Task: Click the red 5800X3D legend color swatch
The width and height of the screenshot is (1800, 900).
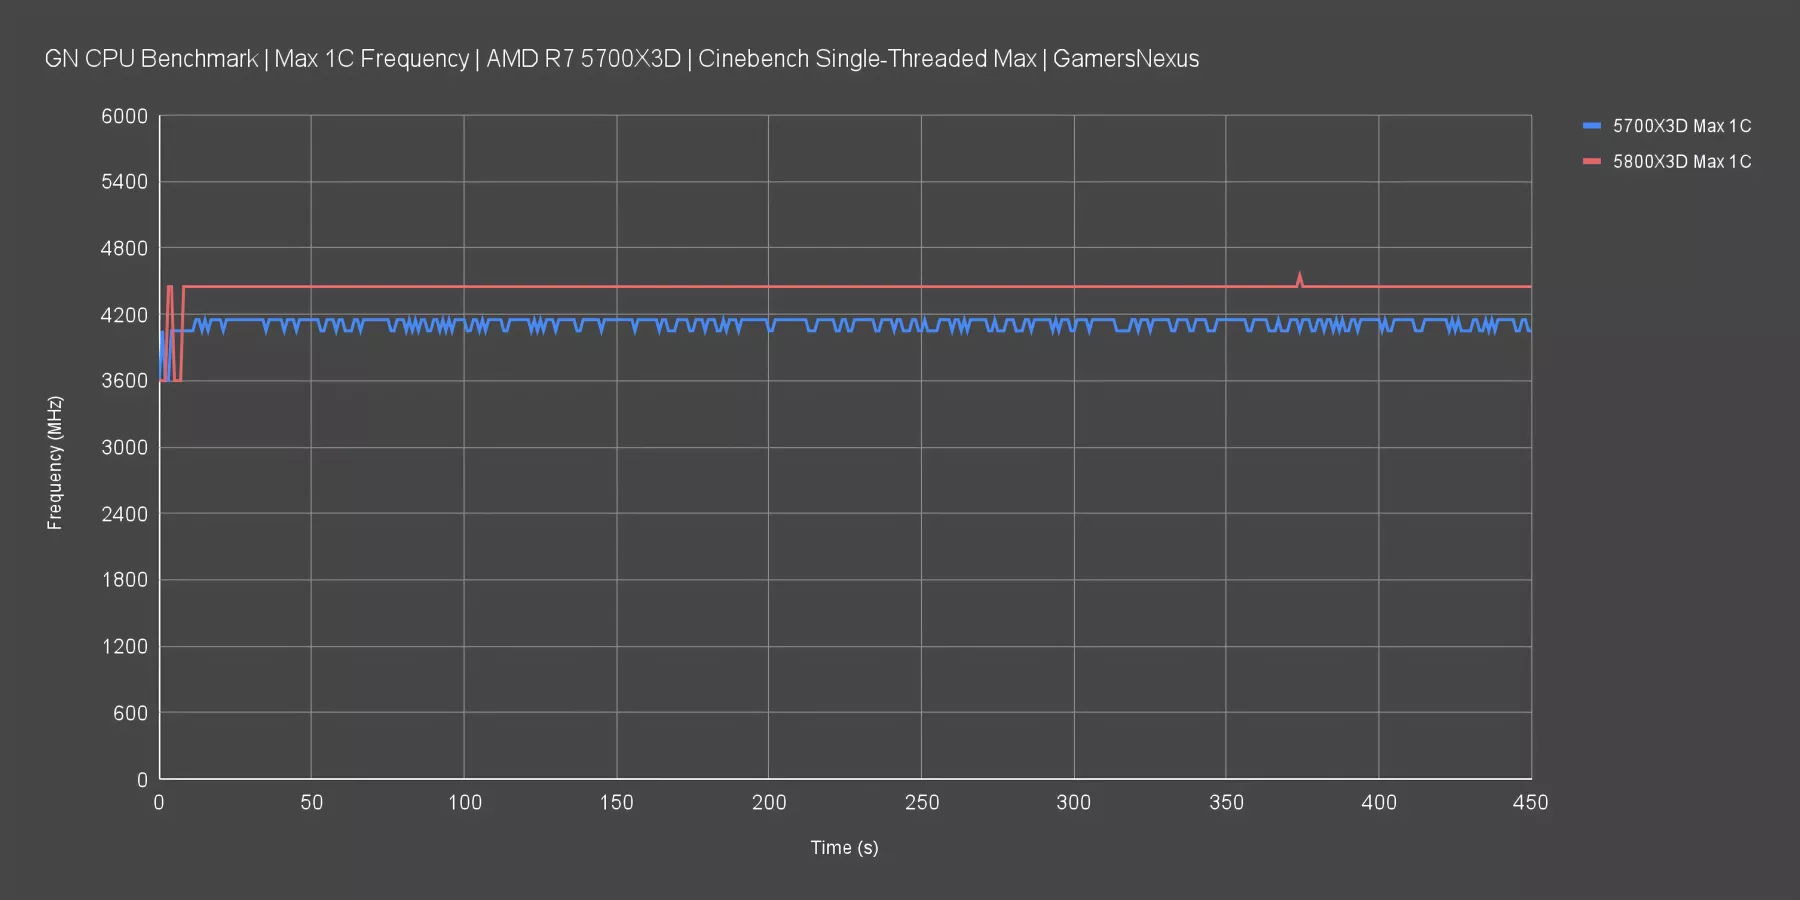Action: tap(1591, 161)
